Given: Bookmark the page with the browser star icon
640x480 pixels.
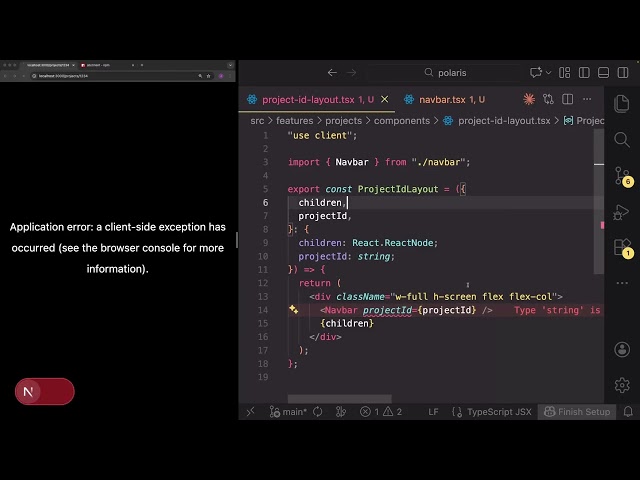Looking at the screenshot, I should 208,76.
